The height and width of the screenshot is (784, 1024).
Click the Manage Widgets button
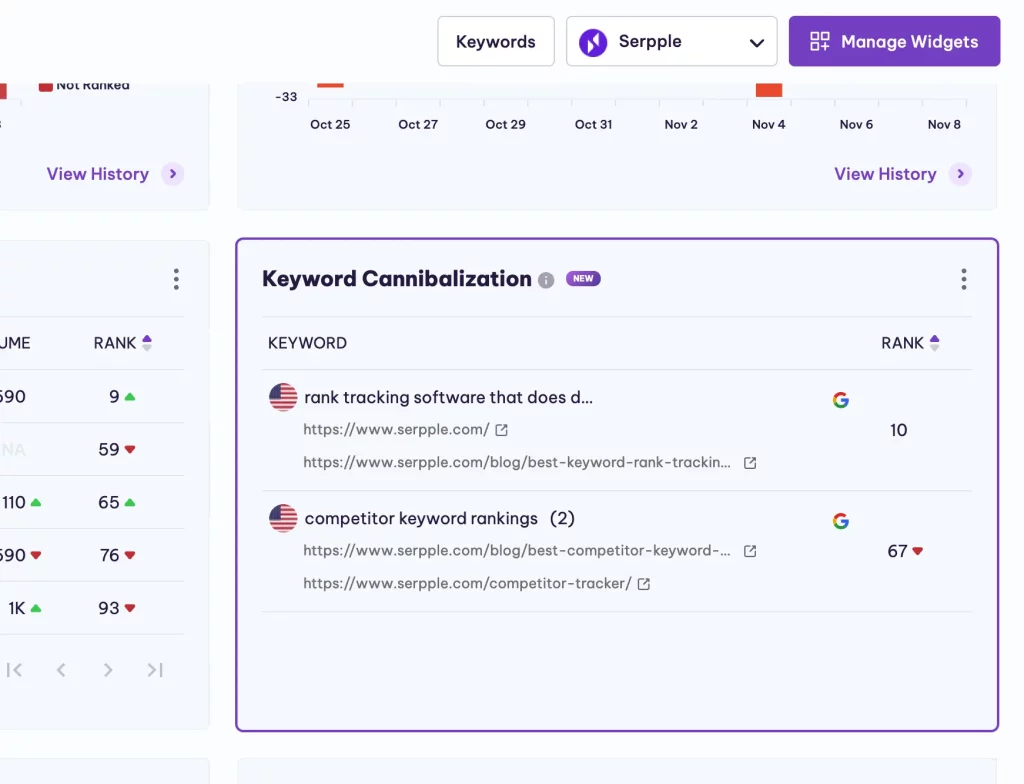[894, 41]
